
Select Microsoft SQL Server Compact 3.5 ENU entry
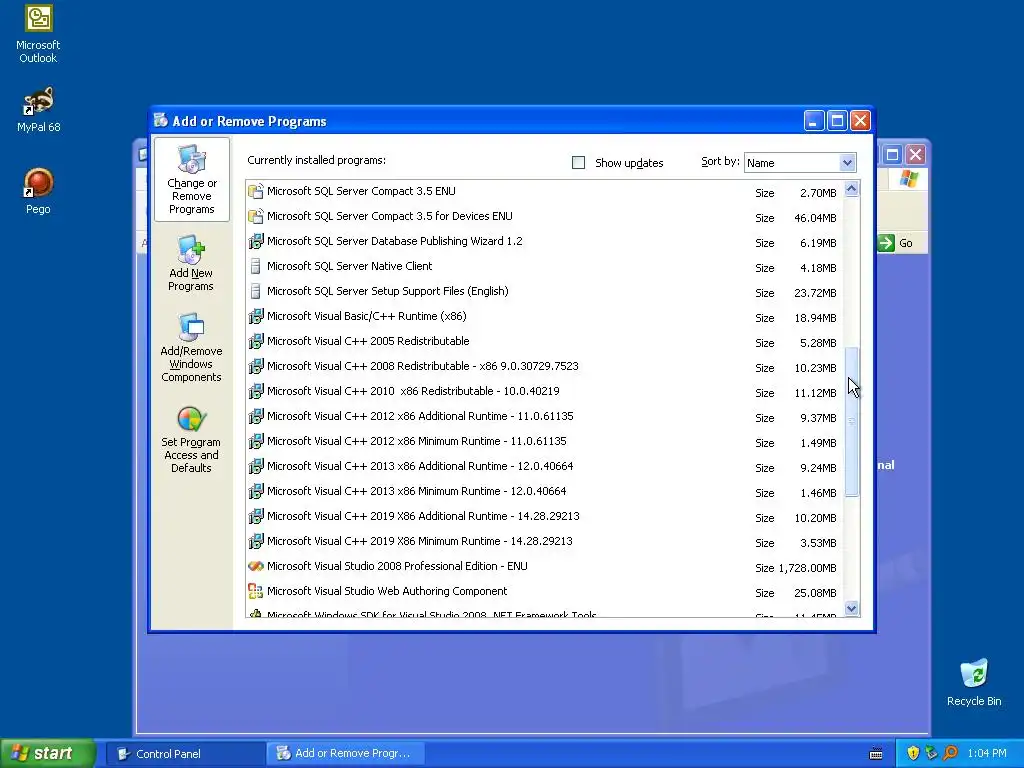click(x=545, y=191)
